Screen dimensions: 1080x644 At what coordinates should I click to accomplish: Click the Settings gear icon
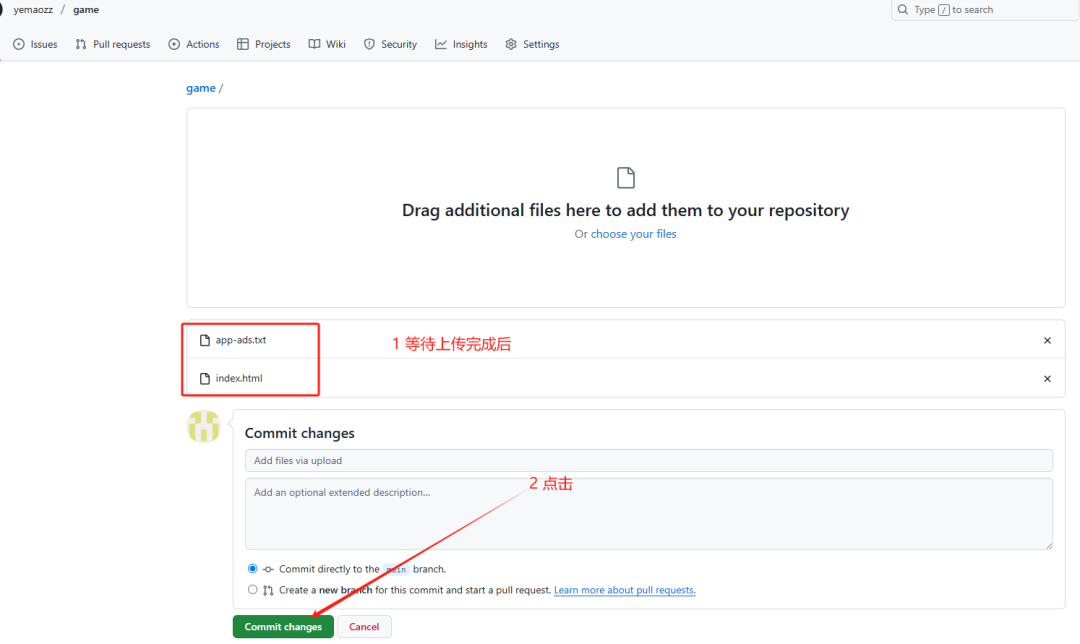[511, 44]
